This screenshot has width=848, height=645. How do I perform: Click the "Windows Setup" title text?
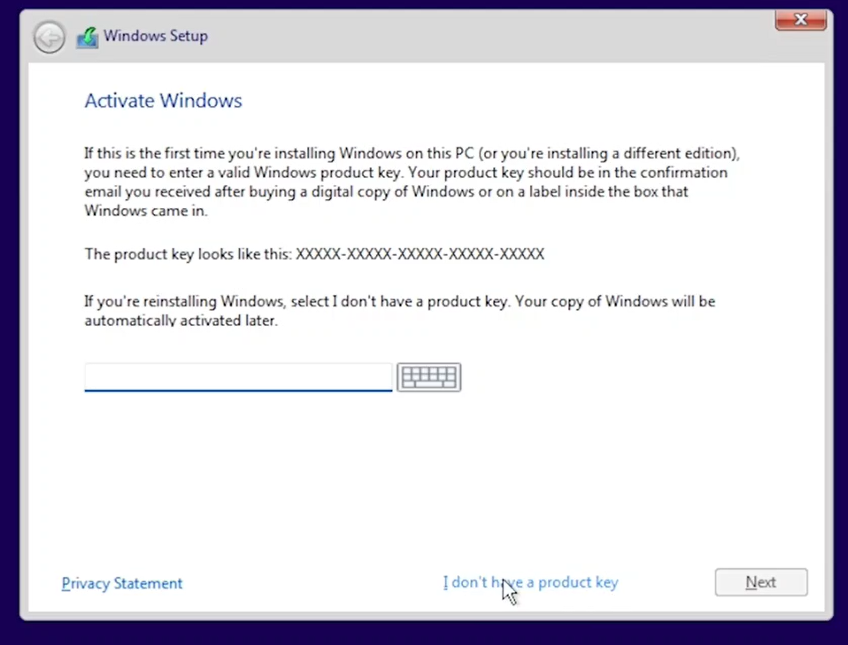coord(155,37)
